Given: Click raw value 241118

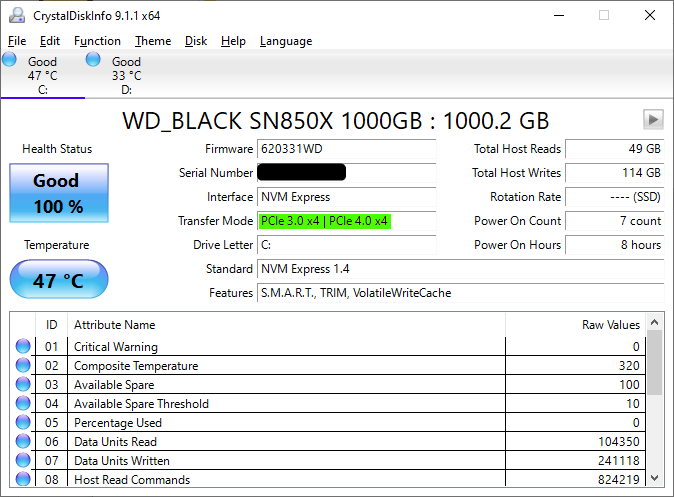Looking at the screenshot, I should click(x=619, y=460).
